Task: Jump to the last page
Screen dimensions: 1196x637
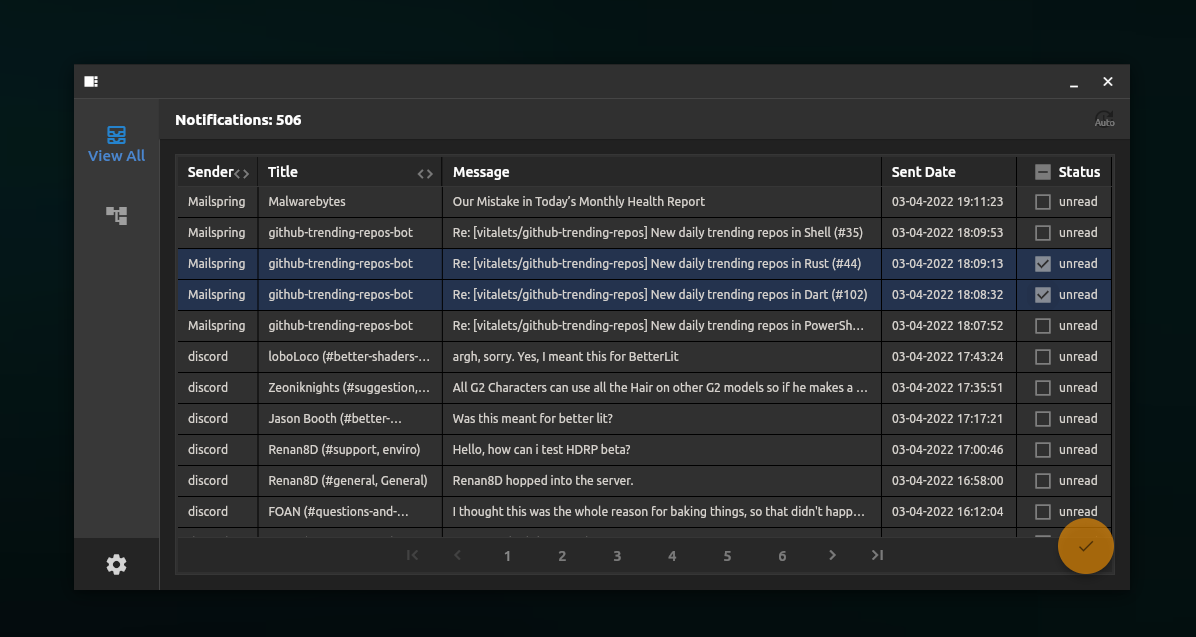Action: tap(877, 555)
